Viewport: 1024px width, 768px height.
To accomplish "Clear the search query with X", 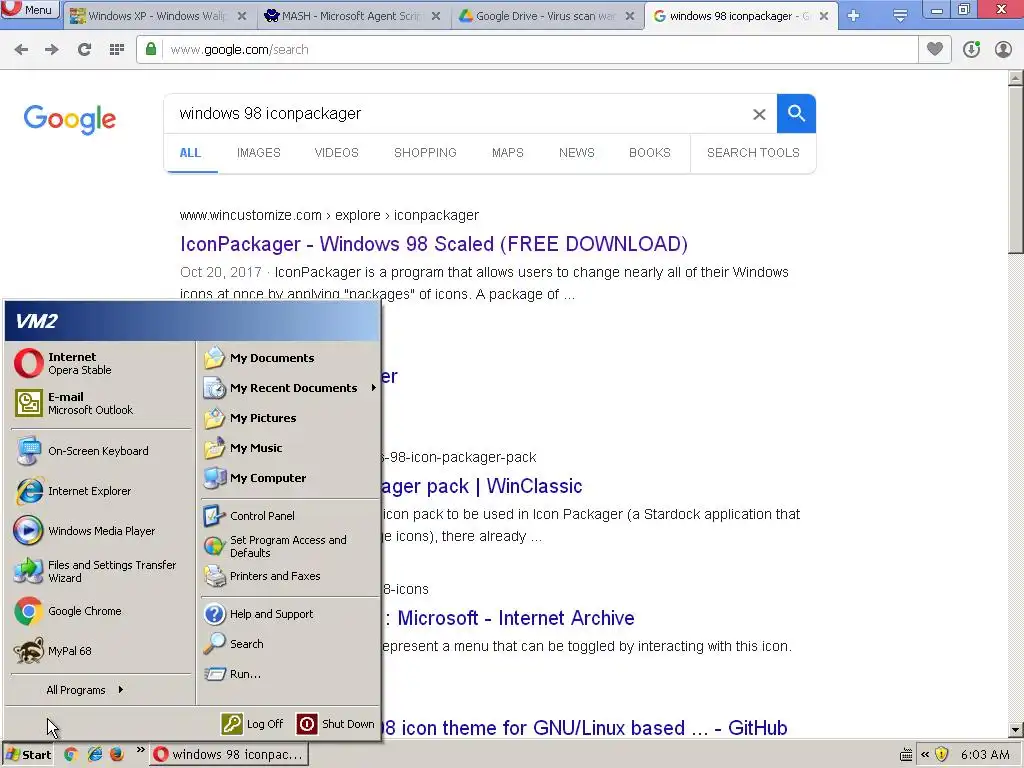I will click(x=759, y=114).
